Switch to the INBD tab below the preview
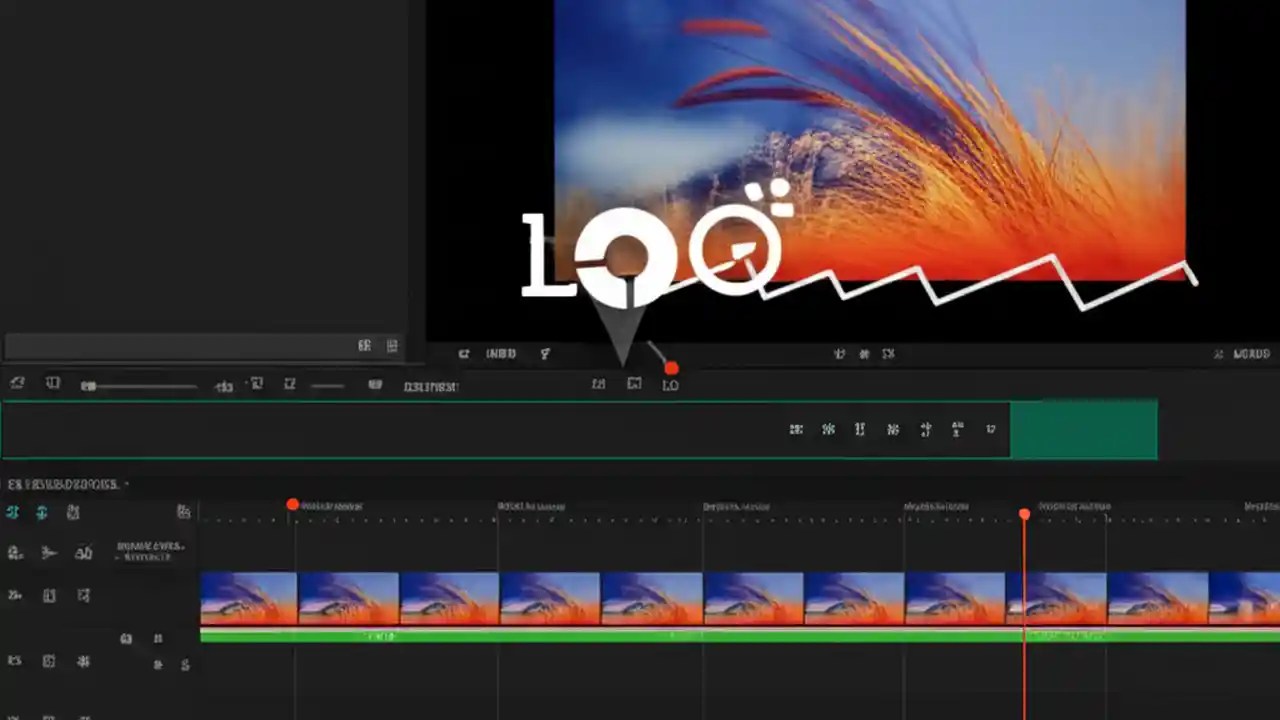Screen dimensions: 1280x720 [x=501, y=353]
